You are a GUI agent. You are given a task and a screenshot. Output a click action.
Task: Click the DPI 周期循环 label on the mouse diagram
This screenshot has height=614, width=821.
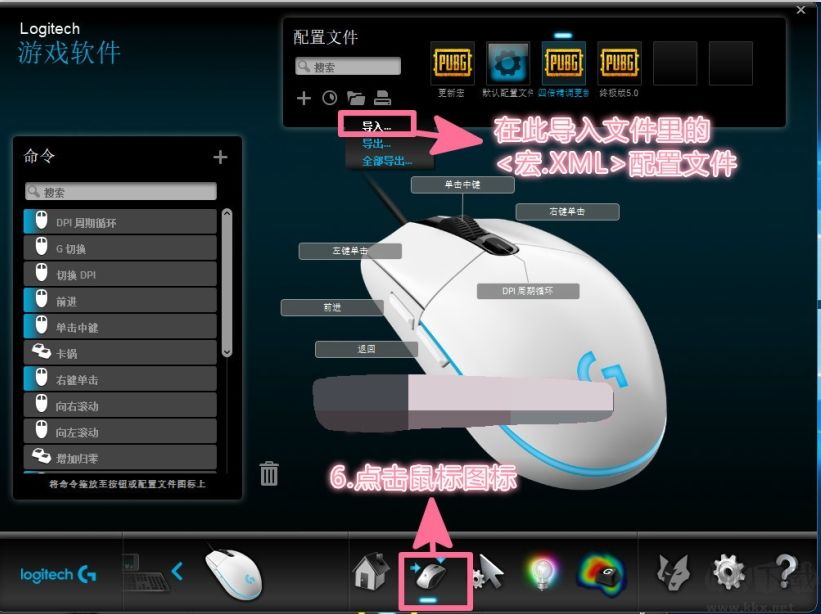[x=528, y=291]
